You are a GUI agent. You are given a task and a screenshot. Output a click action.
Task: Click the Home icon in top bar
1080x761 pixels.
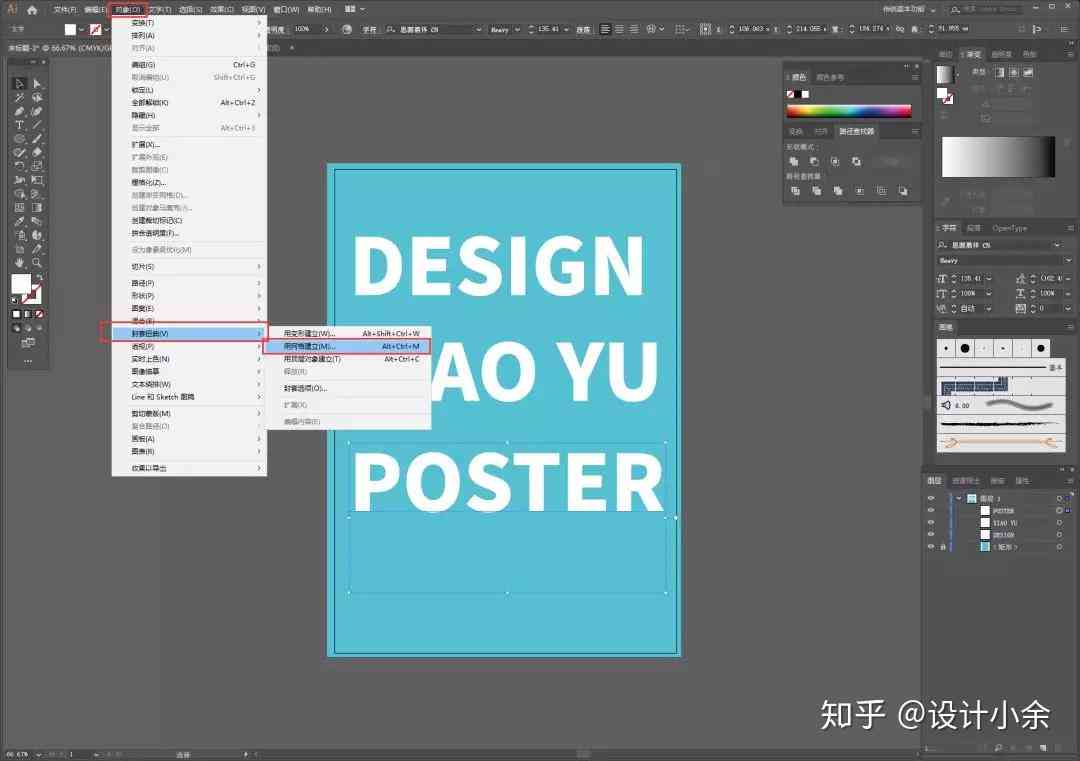click(32, 10)
